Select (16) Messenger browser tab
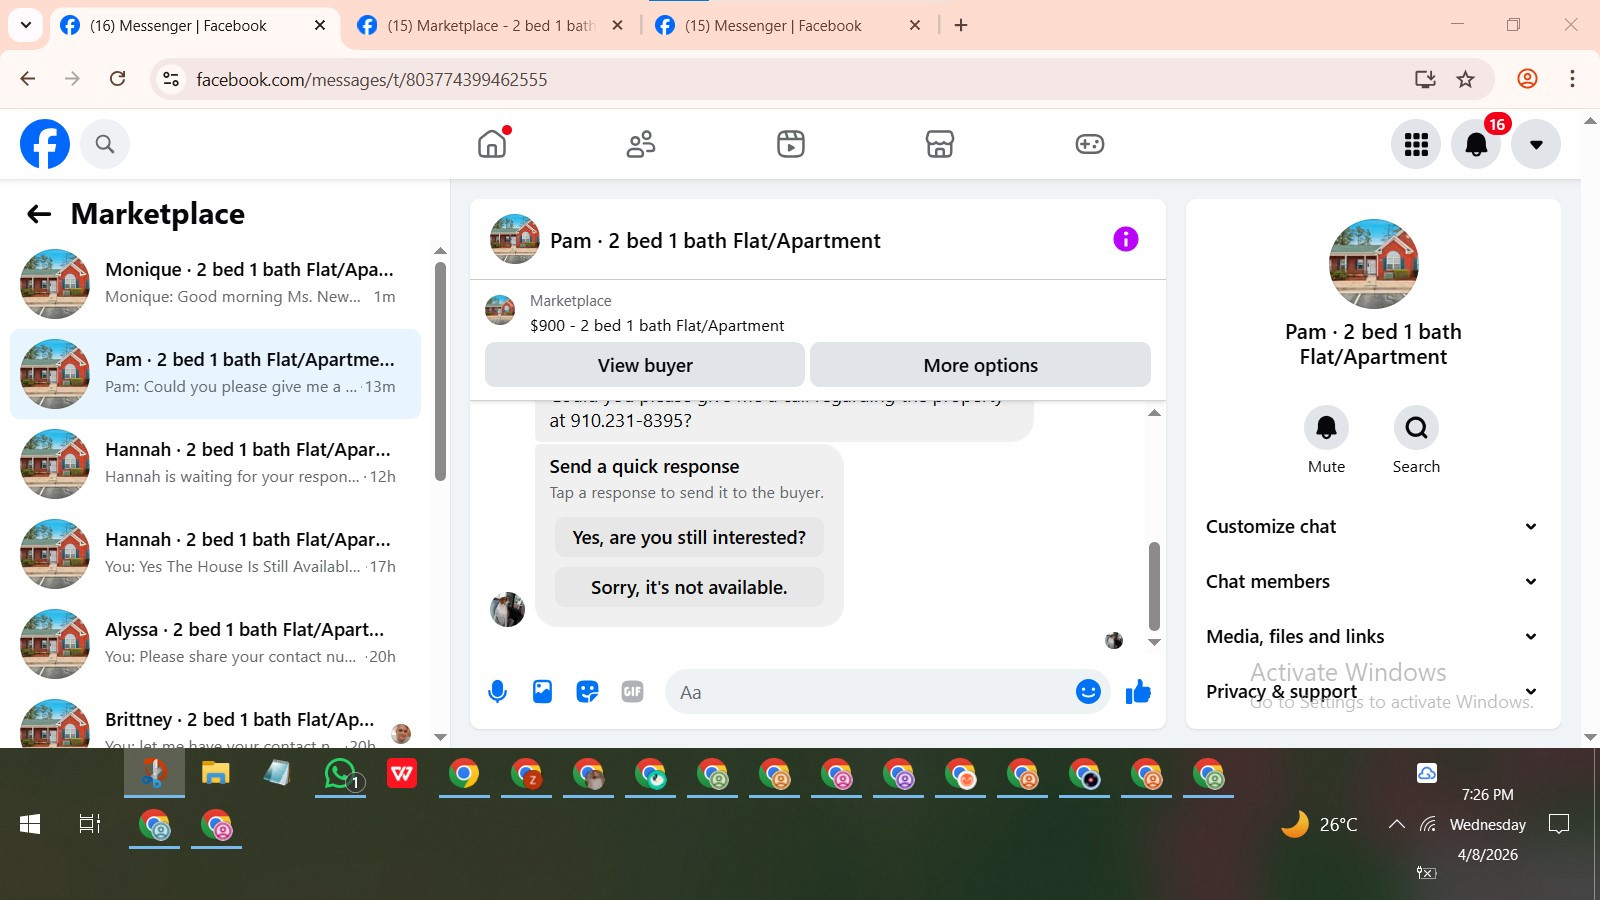Viewport: 1600px width, 900px height. [x=193, y=26]
